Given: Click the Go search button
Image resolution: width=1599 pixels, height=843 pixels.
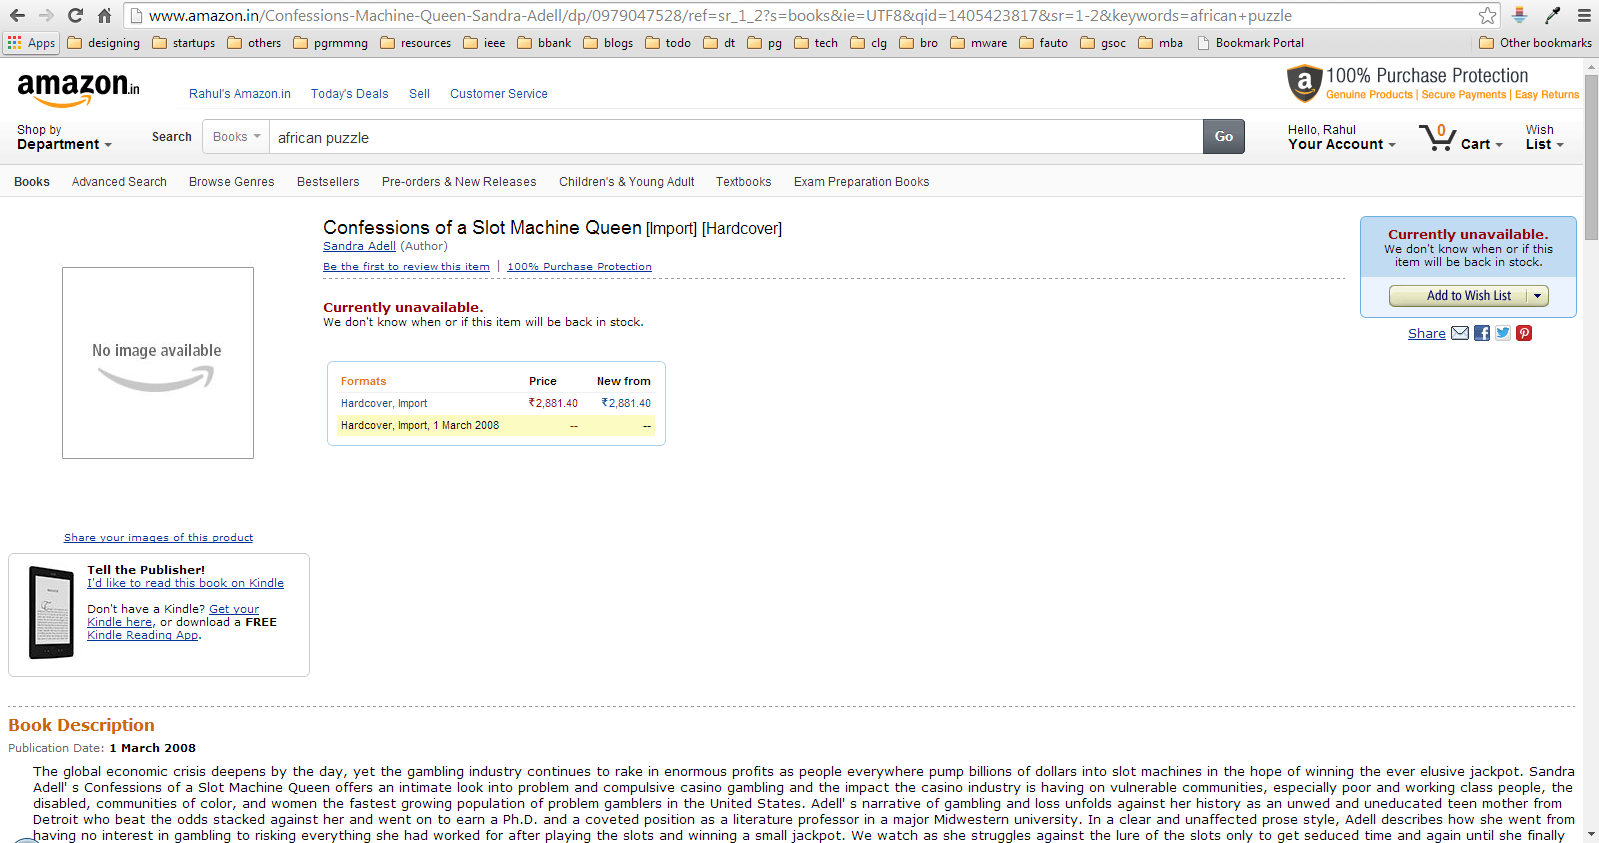Looking at the screenshot, I should point(1224,137).
